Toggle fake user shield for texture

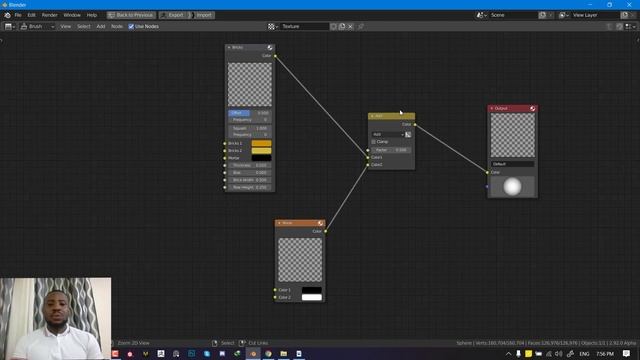pyautogui.click(x=333, y=27)
